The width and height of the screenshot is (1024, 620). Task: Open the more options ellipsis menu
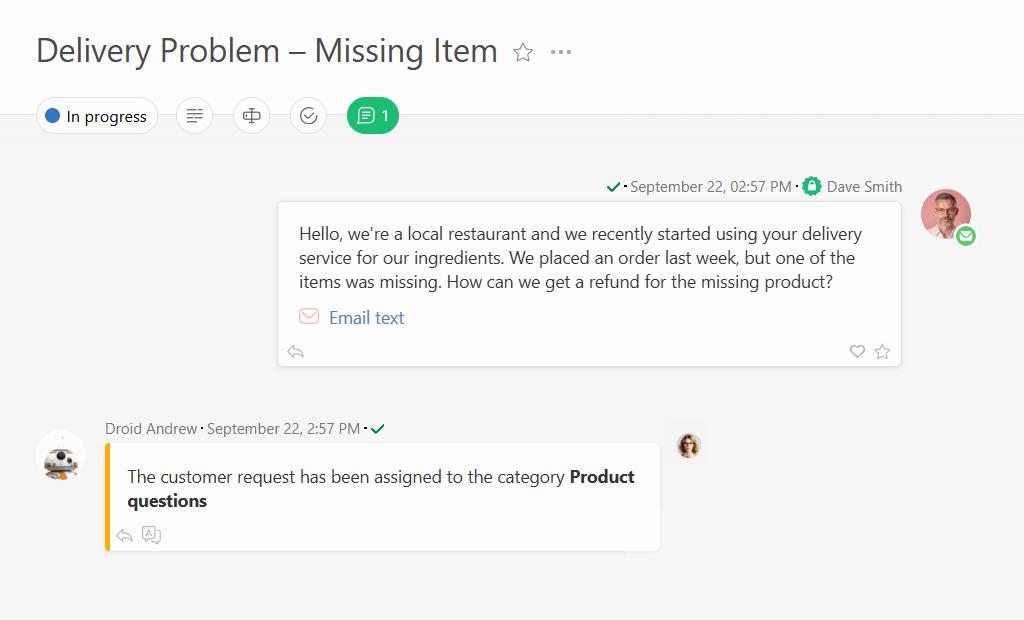click(x=561, y=52)
